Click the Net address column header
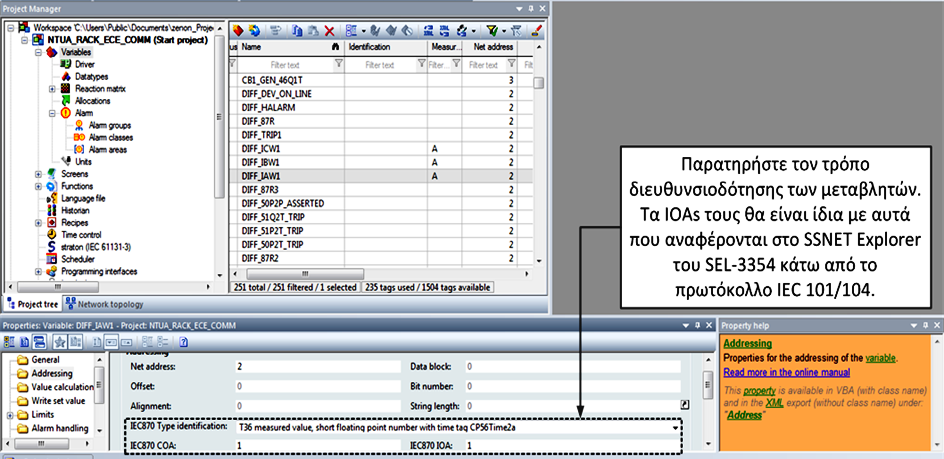This screenshot has width=944, height=459. click(x=489, y=47)
